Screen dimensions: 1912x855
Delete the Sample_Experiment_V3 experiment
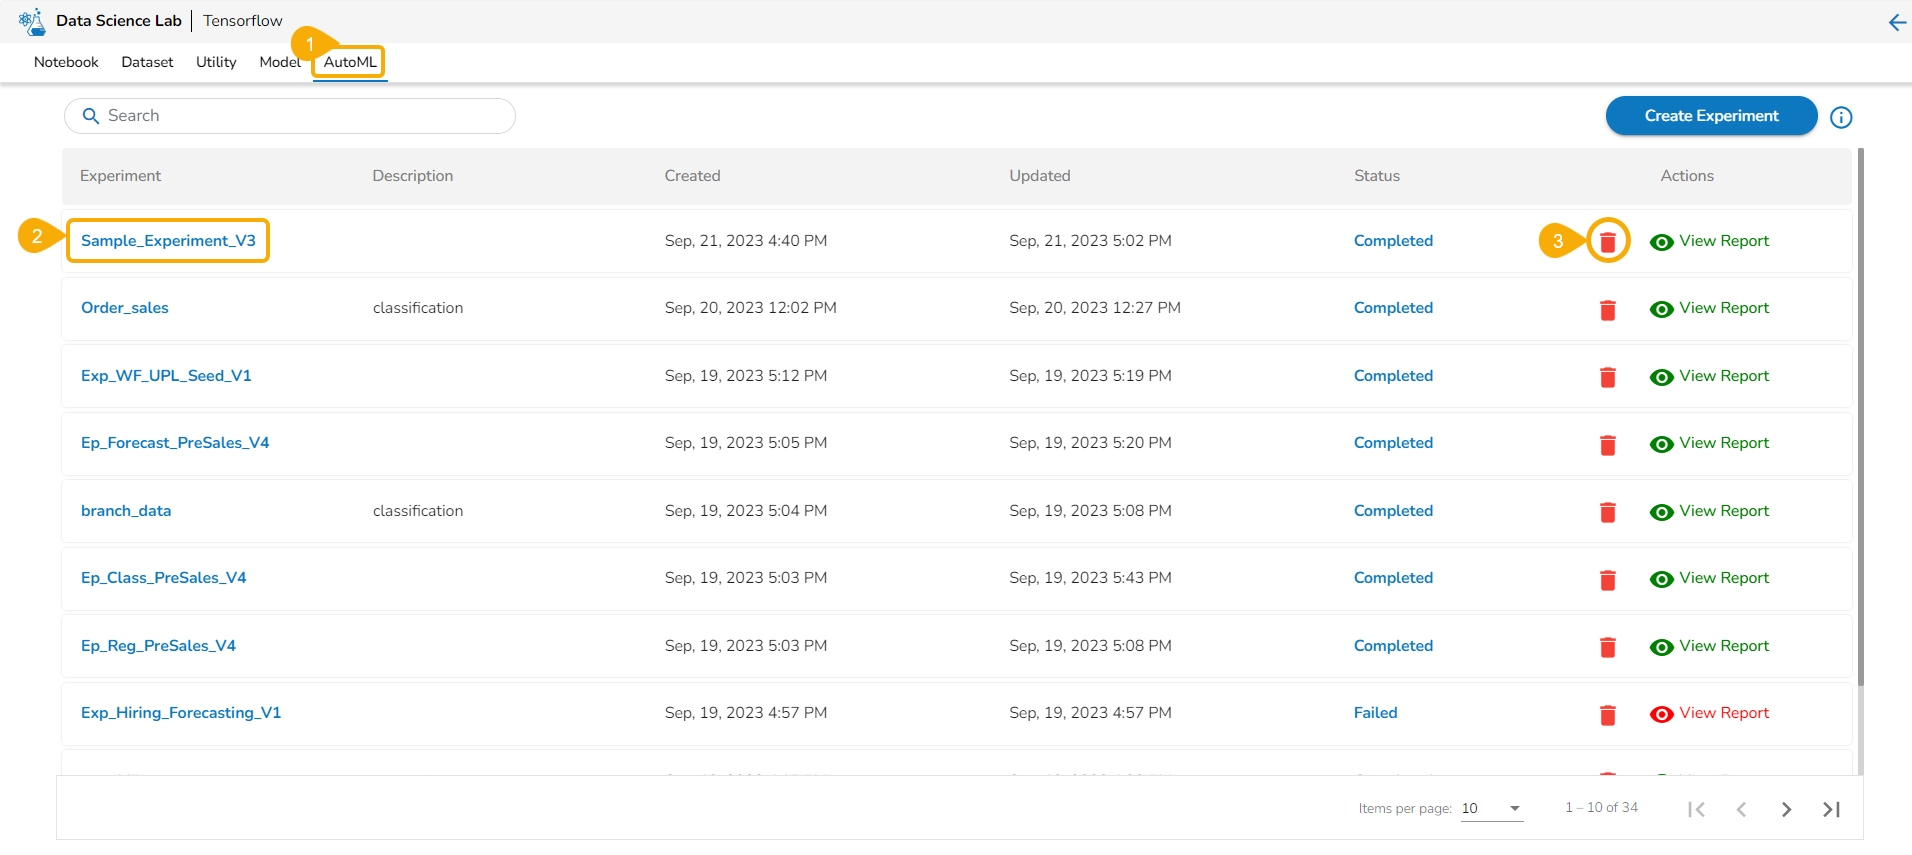tap(1607, 242)
